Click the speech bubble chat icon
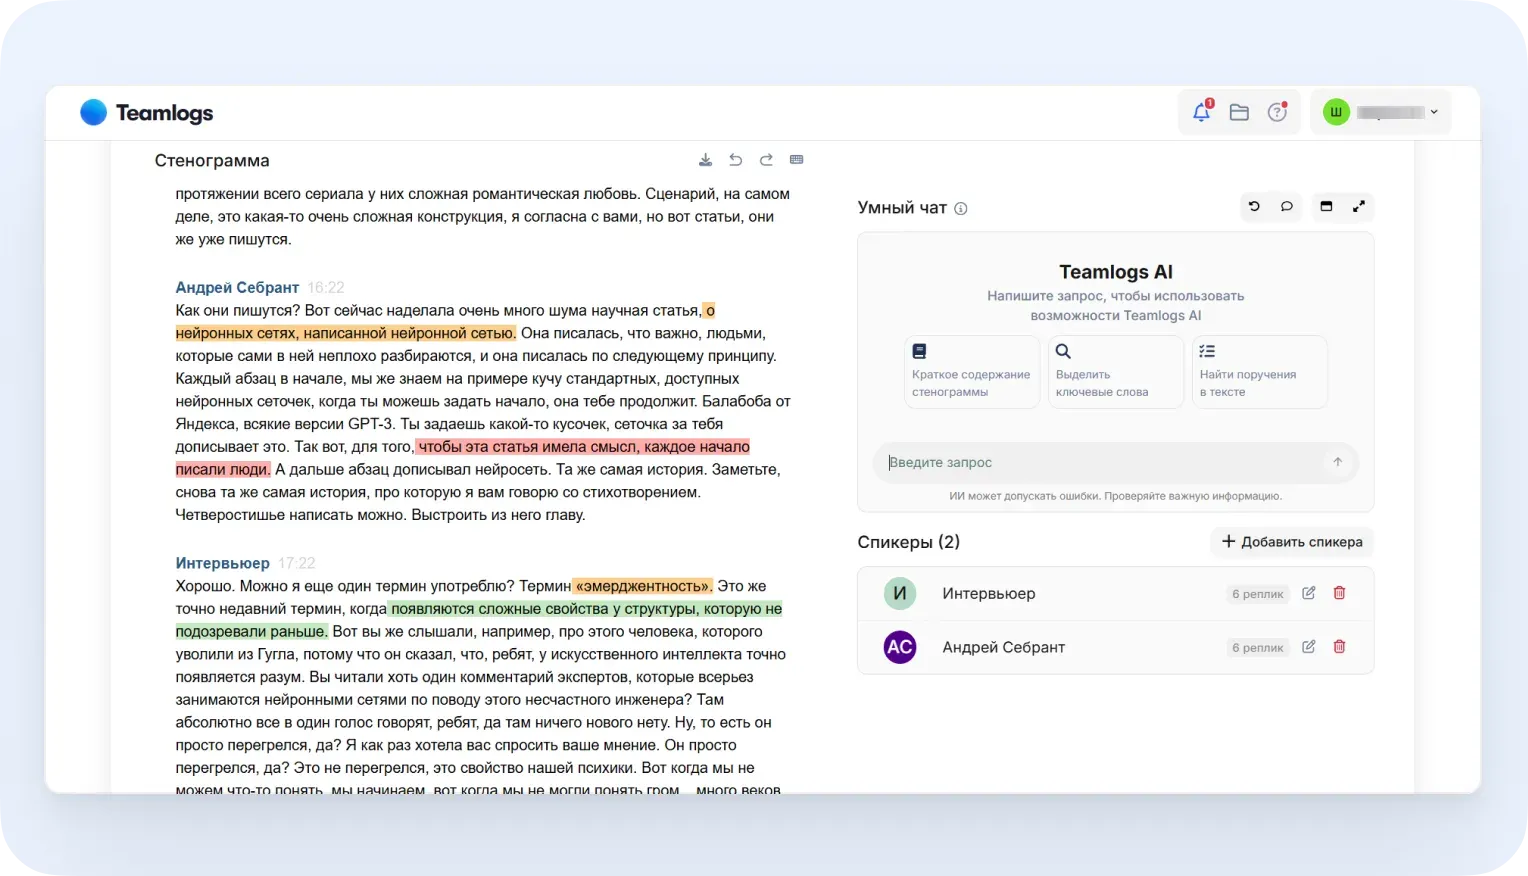1528x876 pixels. click(1287, 207)
